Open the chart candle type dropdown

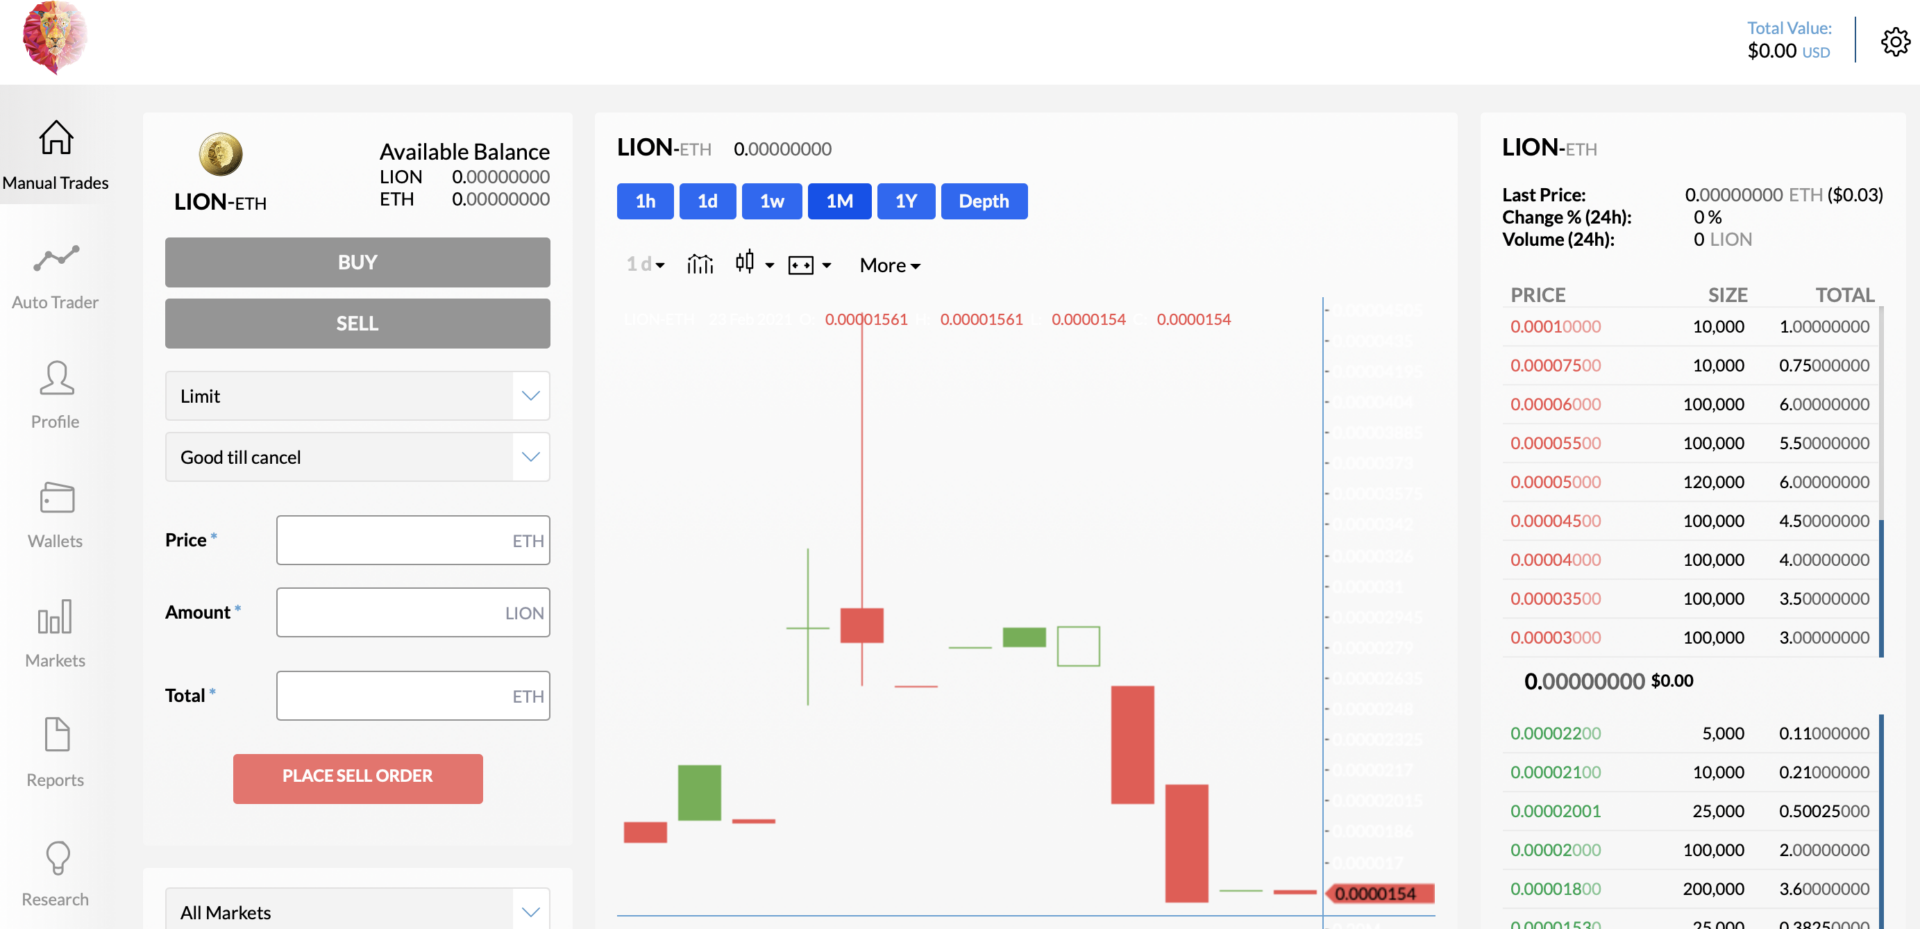(752, 263)
